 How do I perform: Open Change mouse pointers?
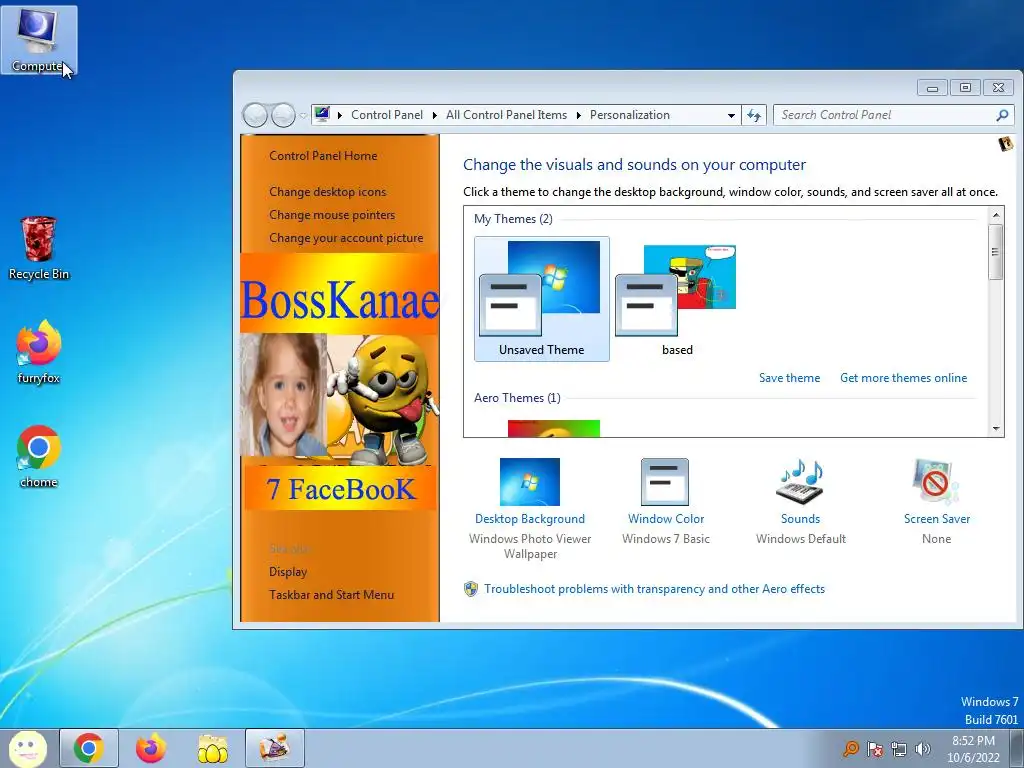(332, 215)
